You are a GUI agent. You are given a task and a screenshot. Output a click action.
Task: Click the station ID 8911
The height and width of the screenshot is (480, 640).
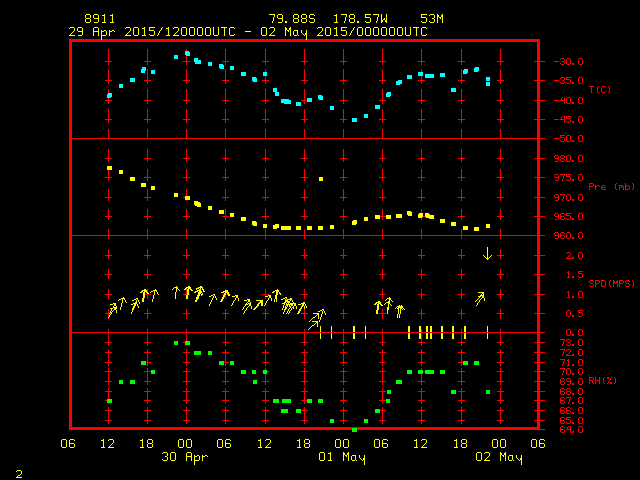(100, 19)
